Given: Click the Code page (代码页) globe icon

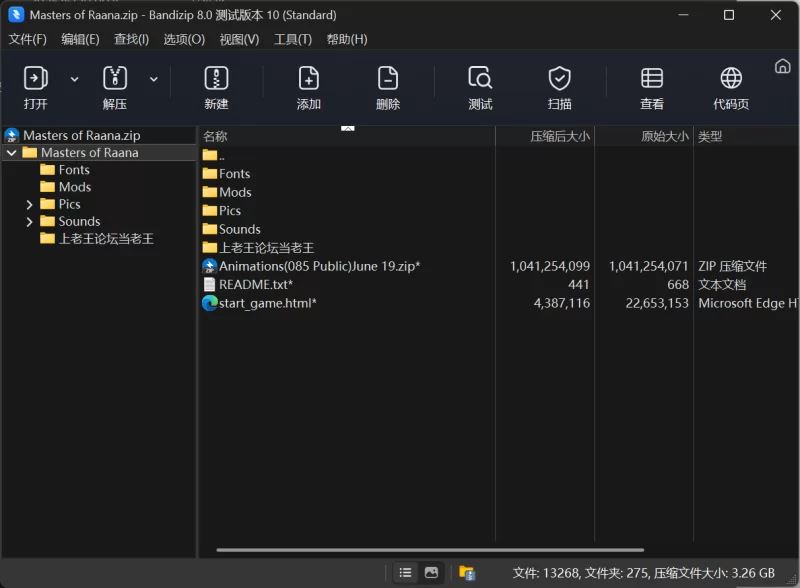Looking at the screenshot, I should (x=731, y=79).
